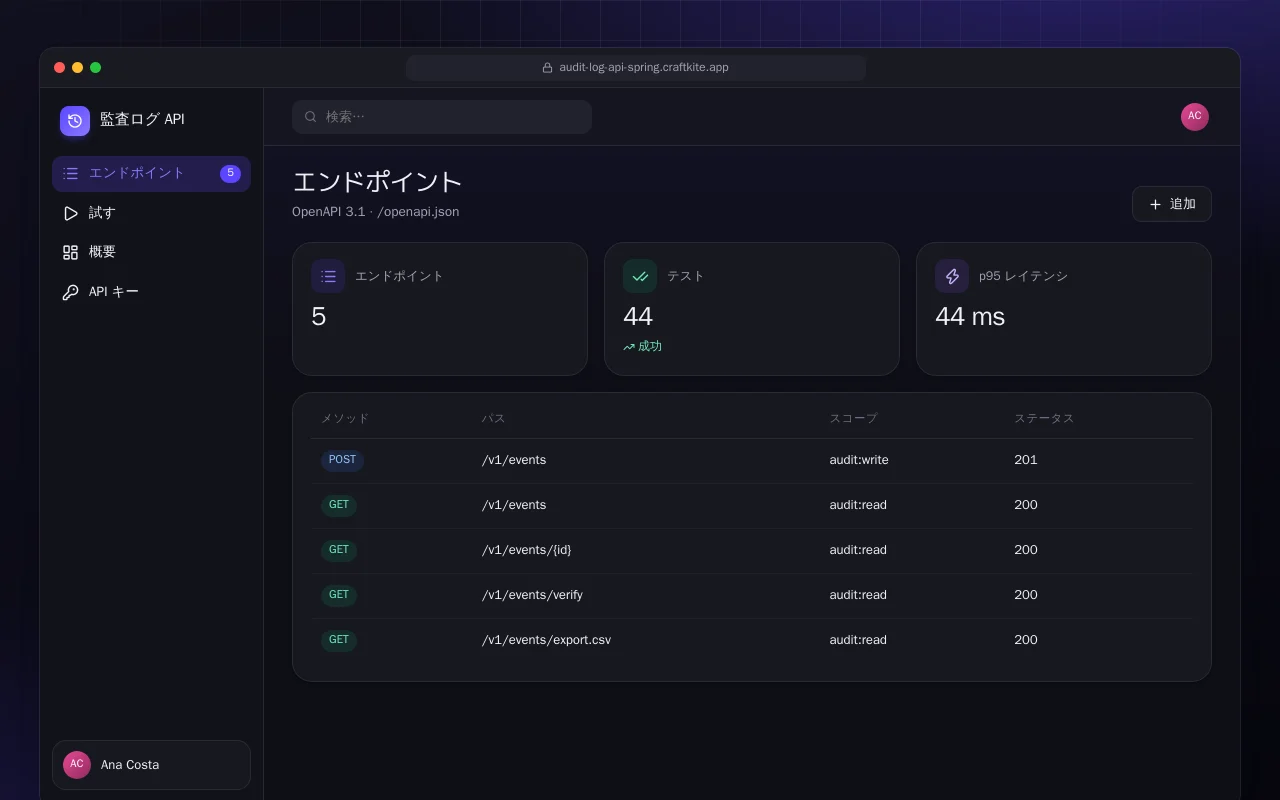Screen dimensions: 1280x800
Task: Click the plus icon on the 追加 button
Action: (1155, 204)
